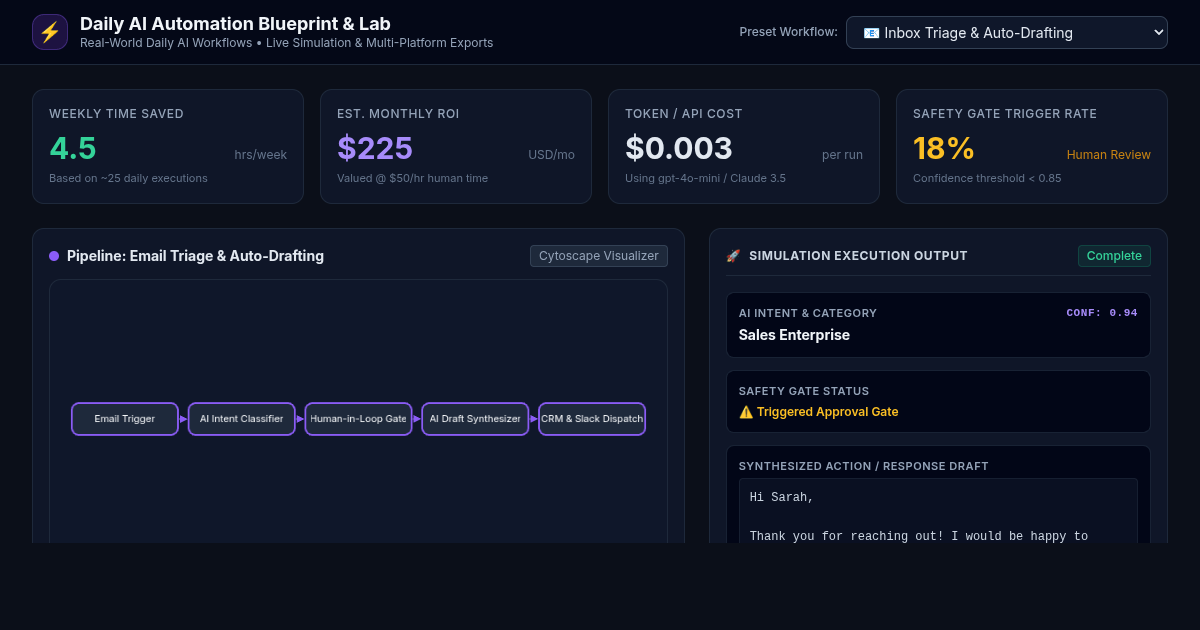Click the Synthesized Action / Response Draft label
1200x630 pixels.
click(863, 466)
